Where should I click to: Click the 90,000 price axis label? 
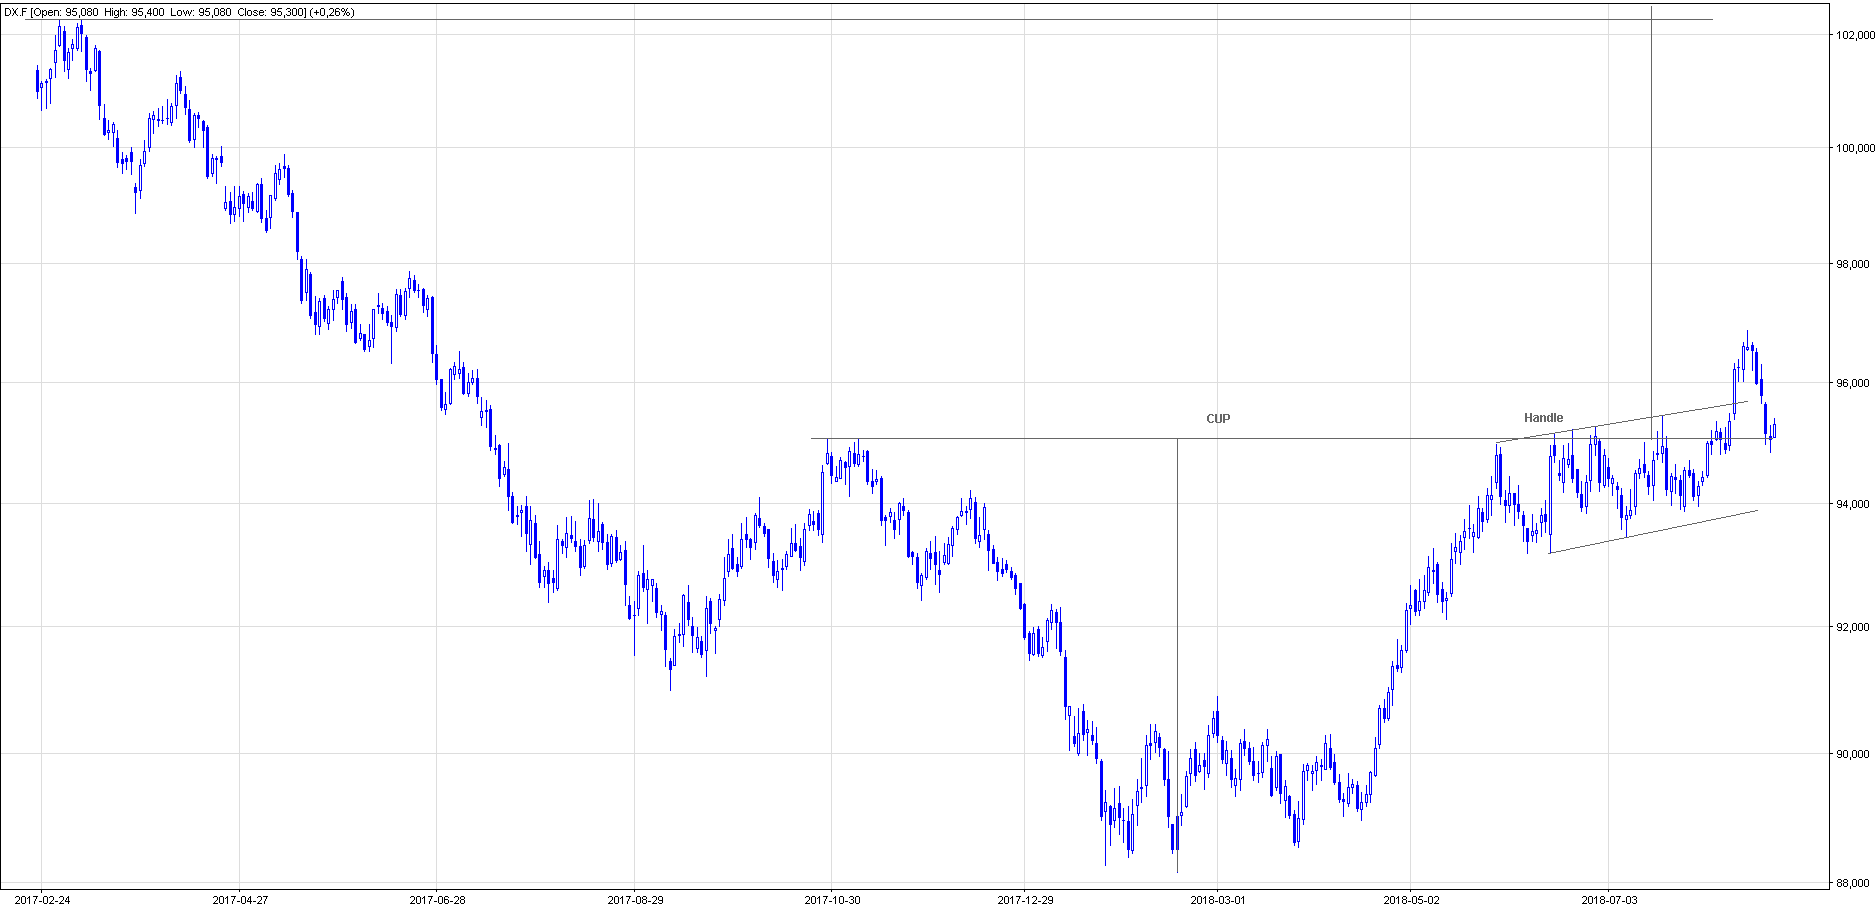(1853, 754)
